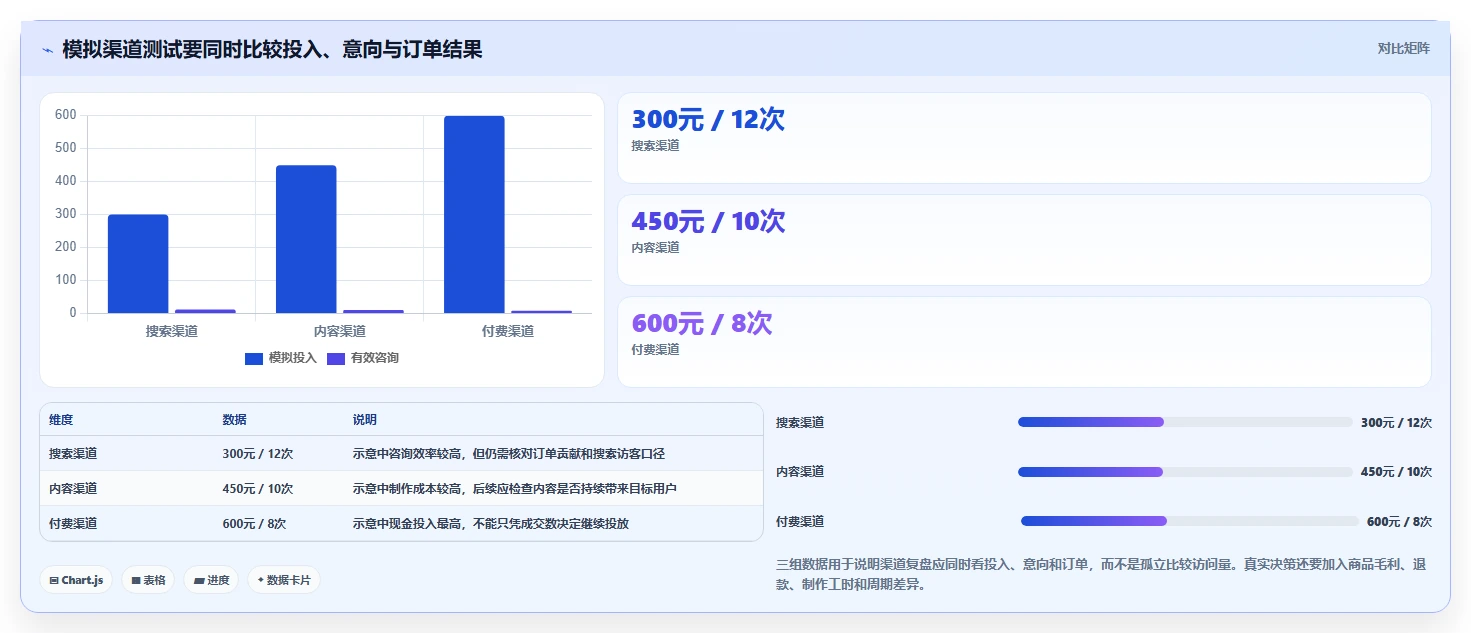Click the 说明 column header
The height and width of the screenshot is (633, 1471).
point(365,420)
